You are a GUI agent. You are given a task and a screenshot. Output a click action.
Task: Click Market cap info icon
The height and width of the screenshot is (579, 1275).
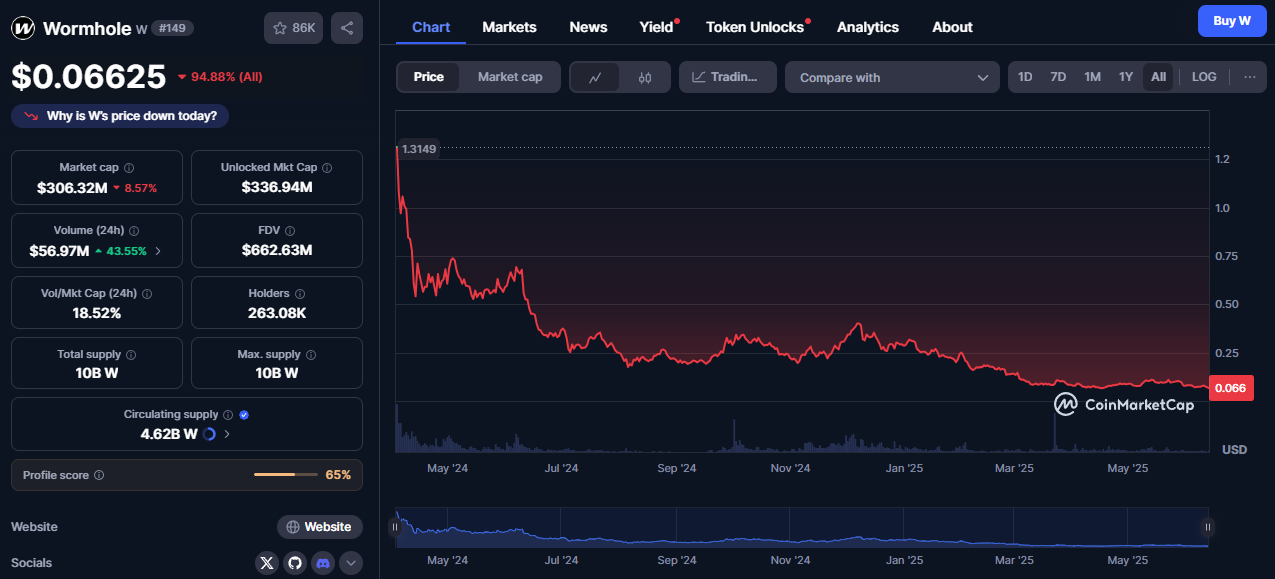(129, 168)
